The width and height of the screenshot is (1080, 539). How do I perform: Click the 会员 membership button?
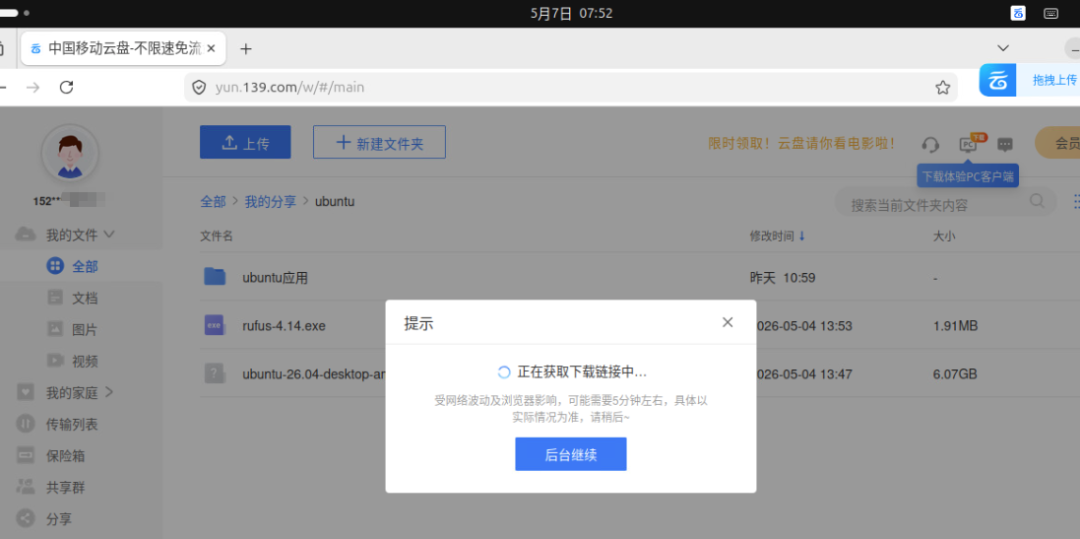[1057, 142]
